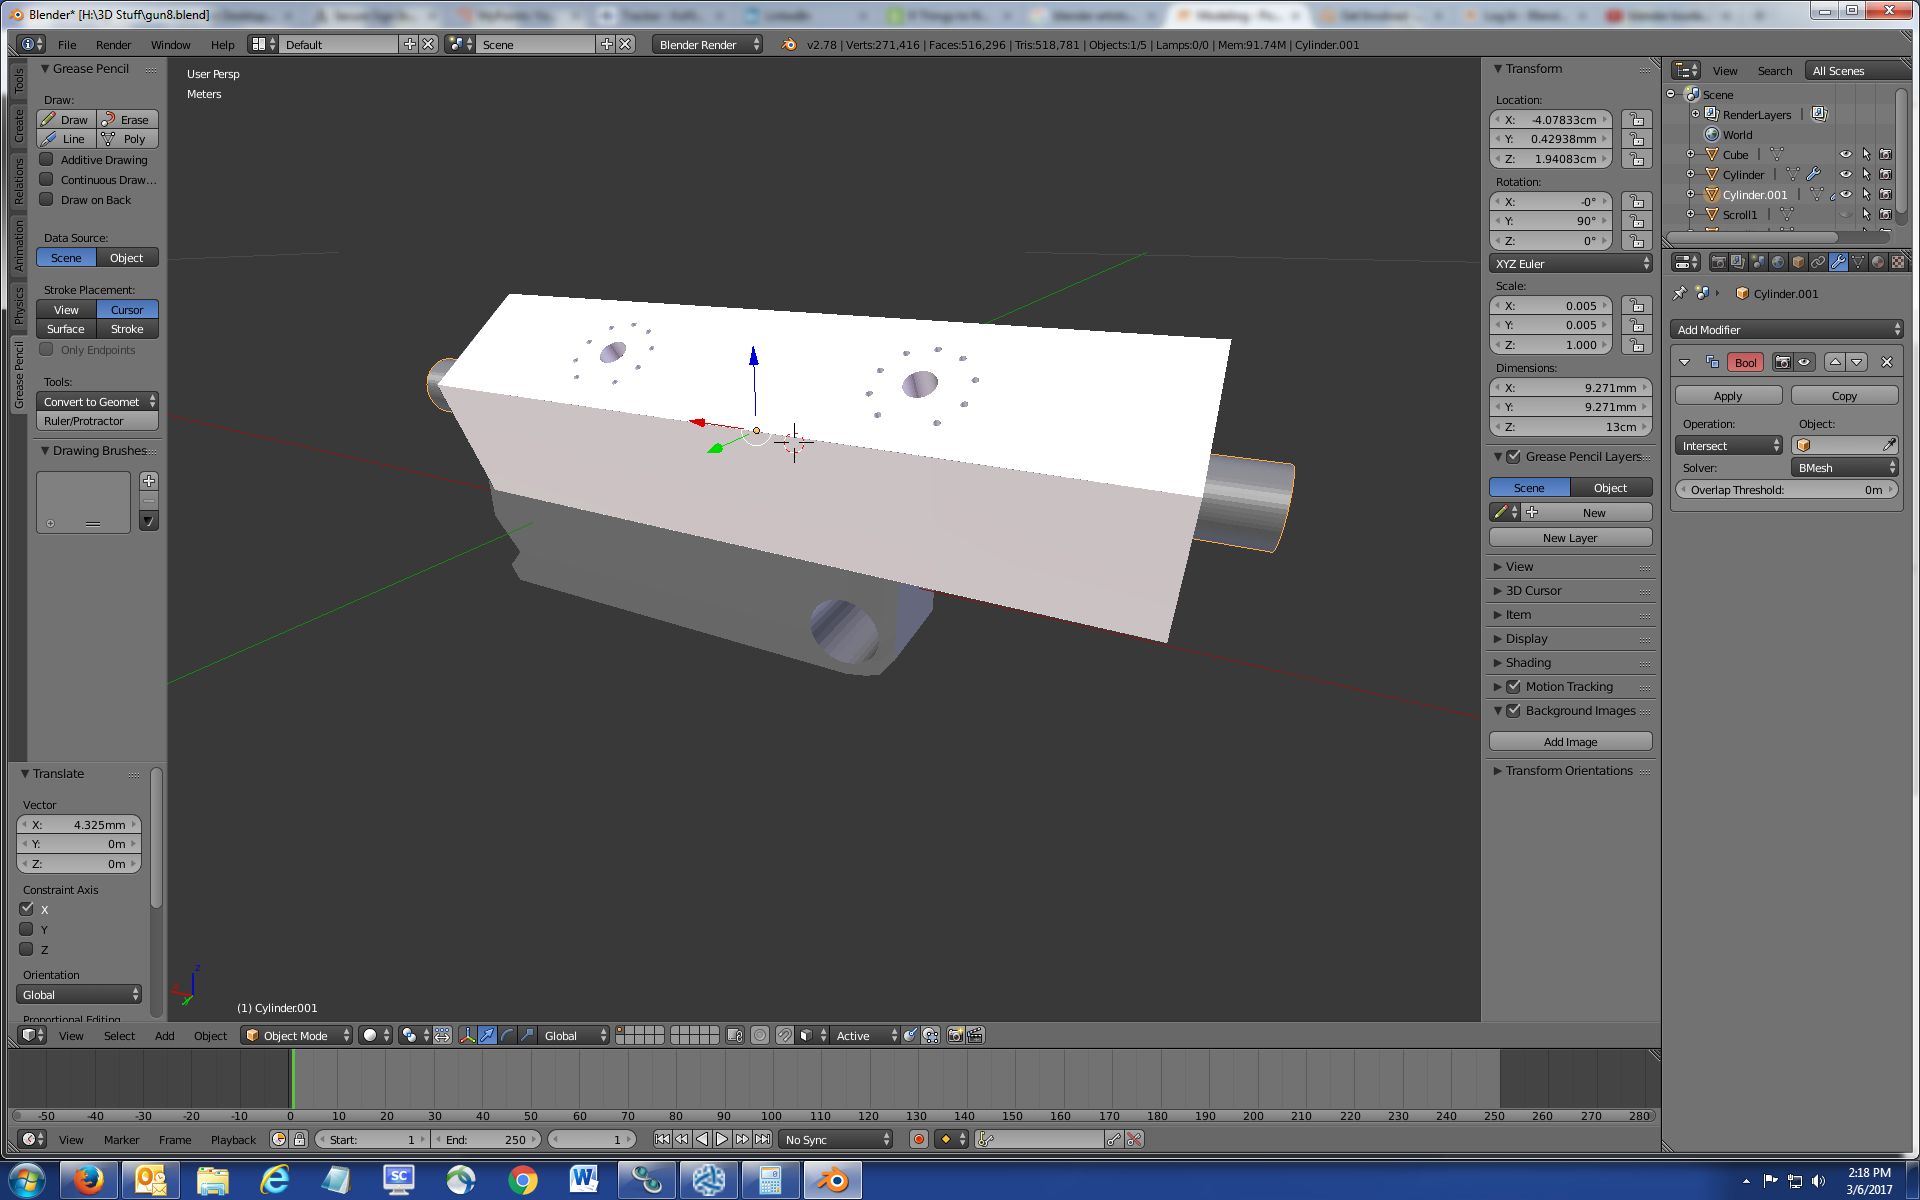The image size is (1920, 1200).
Task: Toggle the Motion Tracking checkbox
Action: click(1514, 686)
